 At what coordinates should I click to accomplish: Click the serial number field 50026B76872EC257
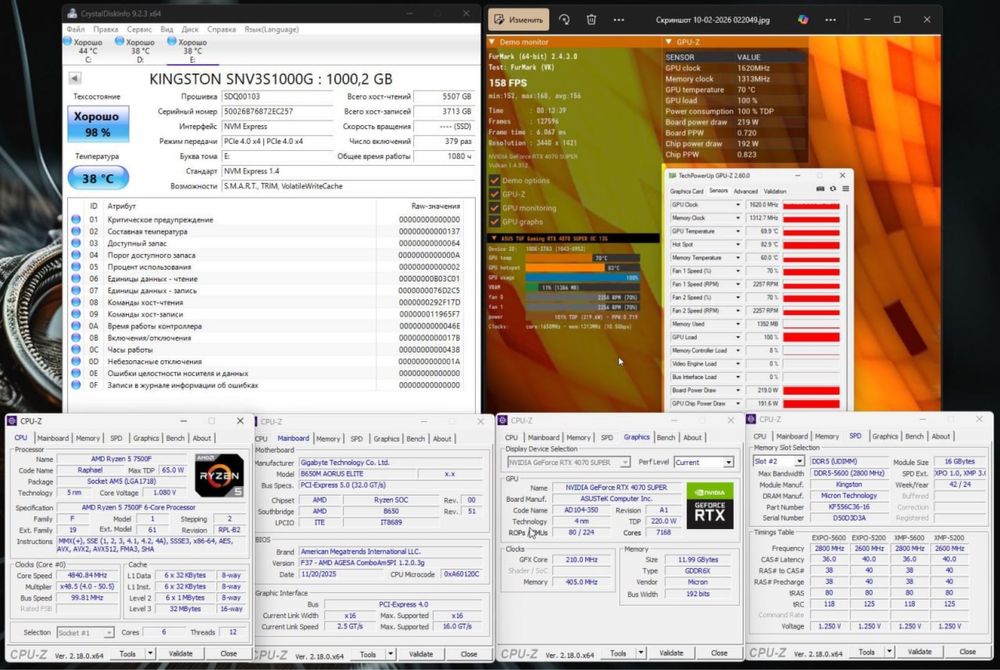point(277,111)
